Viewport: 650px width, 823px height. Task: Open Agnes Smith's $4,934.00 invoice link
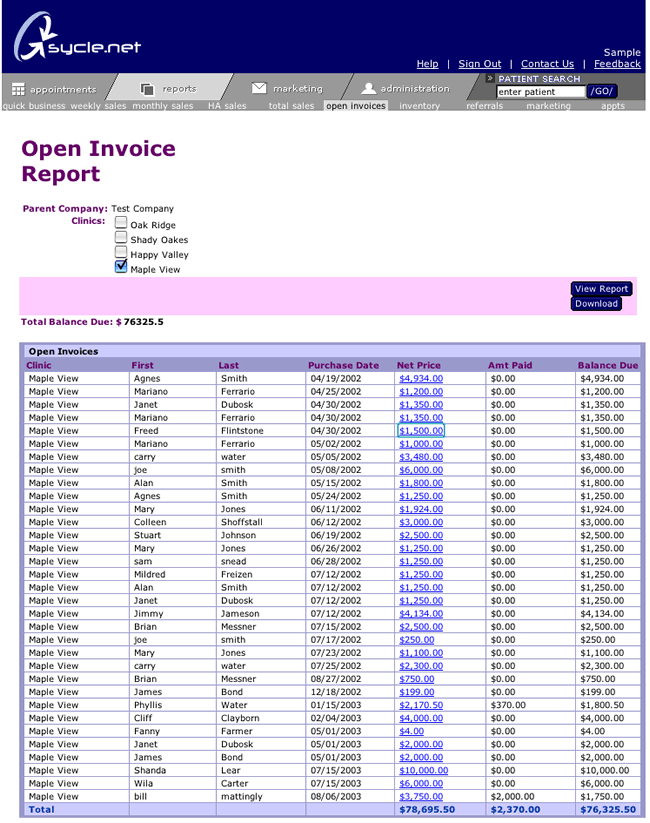(420, 379)
